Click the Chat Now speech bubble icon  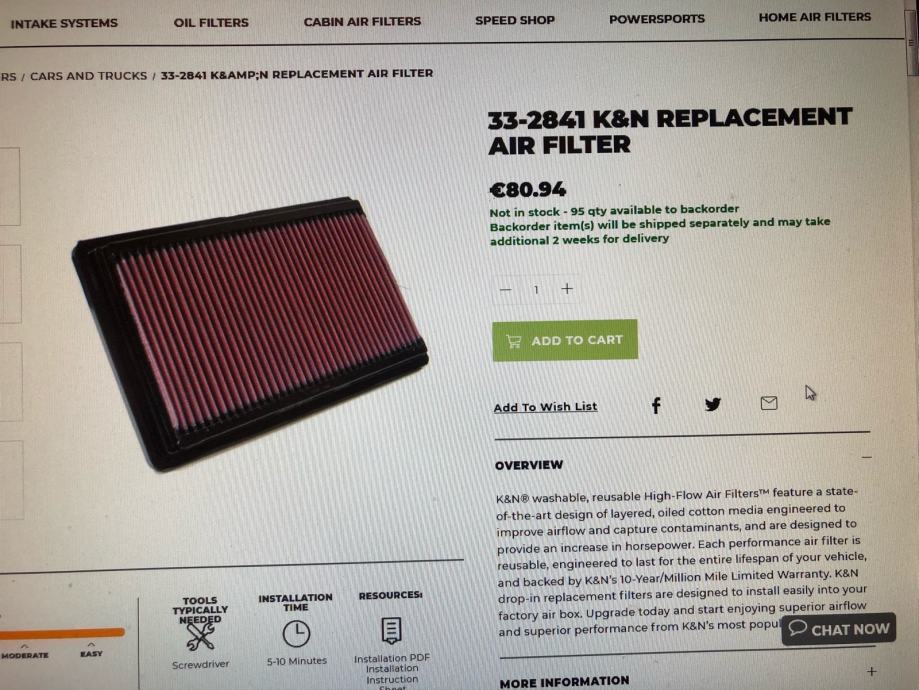[x=798, y=628]
